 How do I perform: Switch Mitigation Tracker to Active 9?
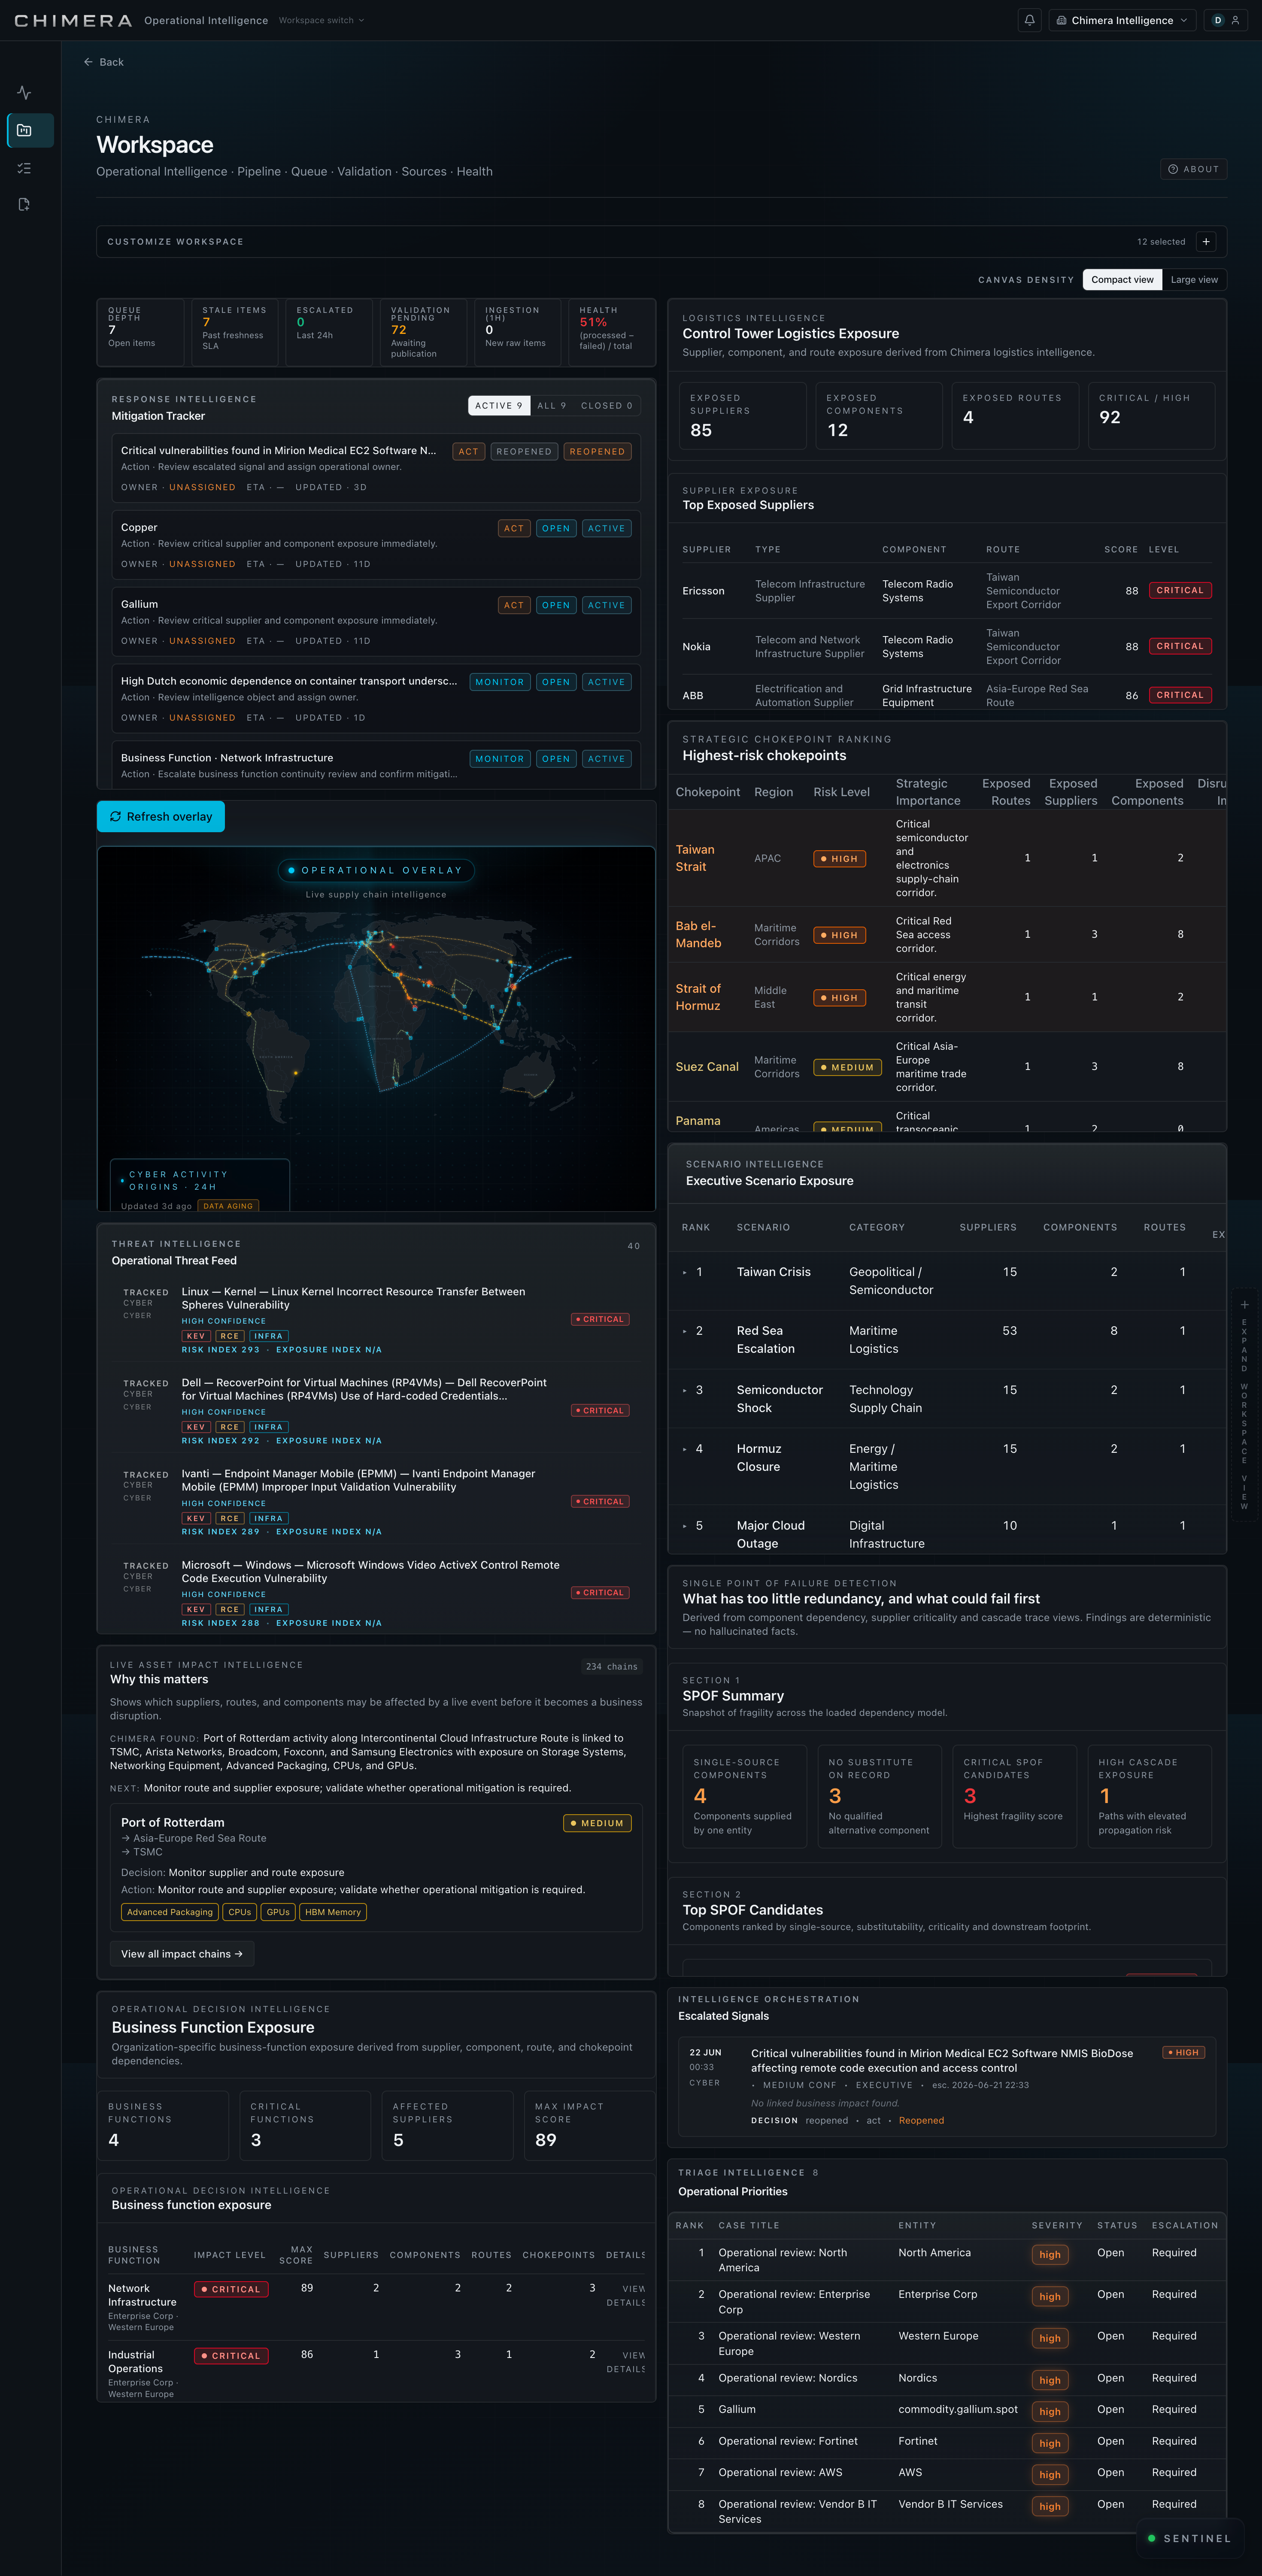[498, 406]
